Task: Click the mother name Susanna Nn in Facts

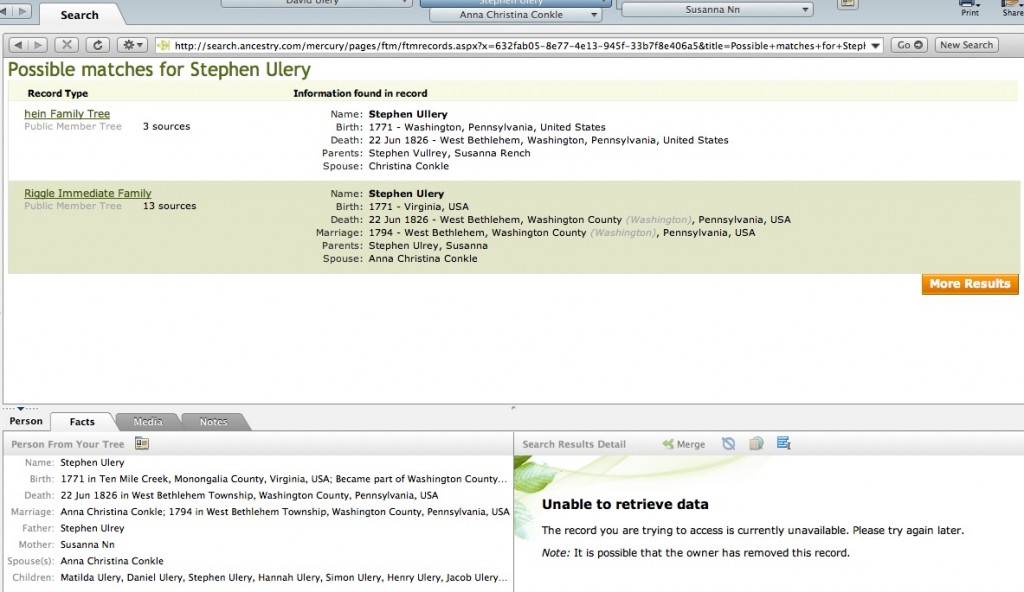Action: click(88, 544)
